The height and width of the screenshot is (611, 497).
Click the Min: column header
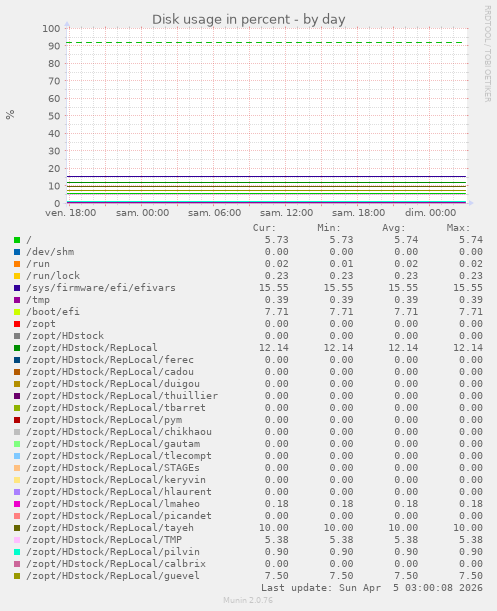click(x=329, y=228)
